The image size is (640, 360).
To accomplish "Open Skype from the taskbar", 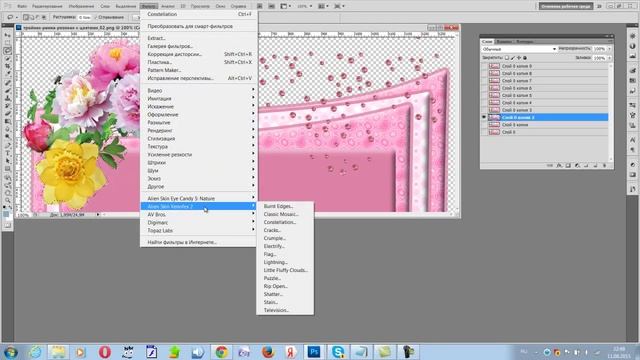I will pos(338,351).
